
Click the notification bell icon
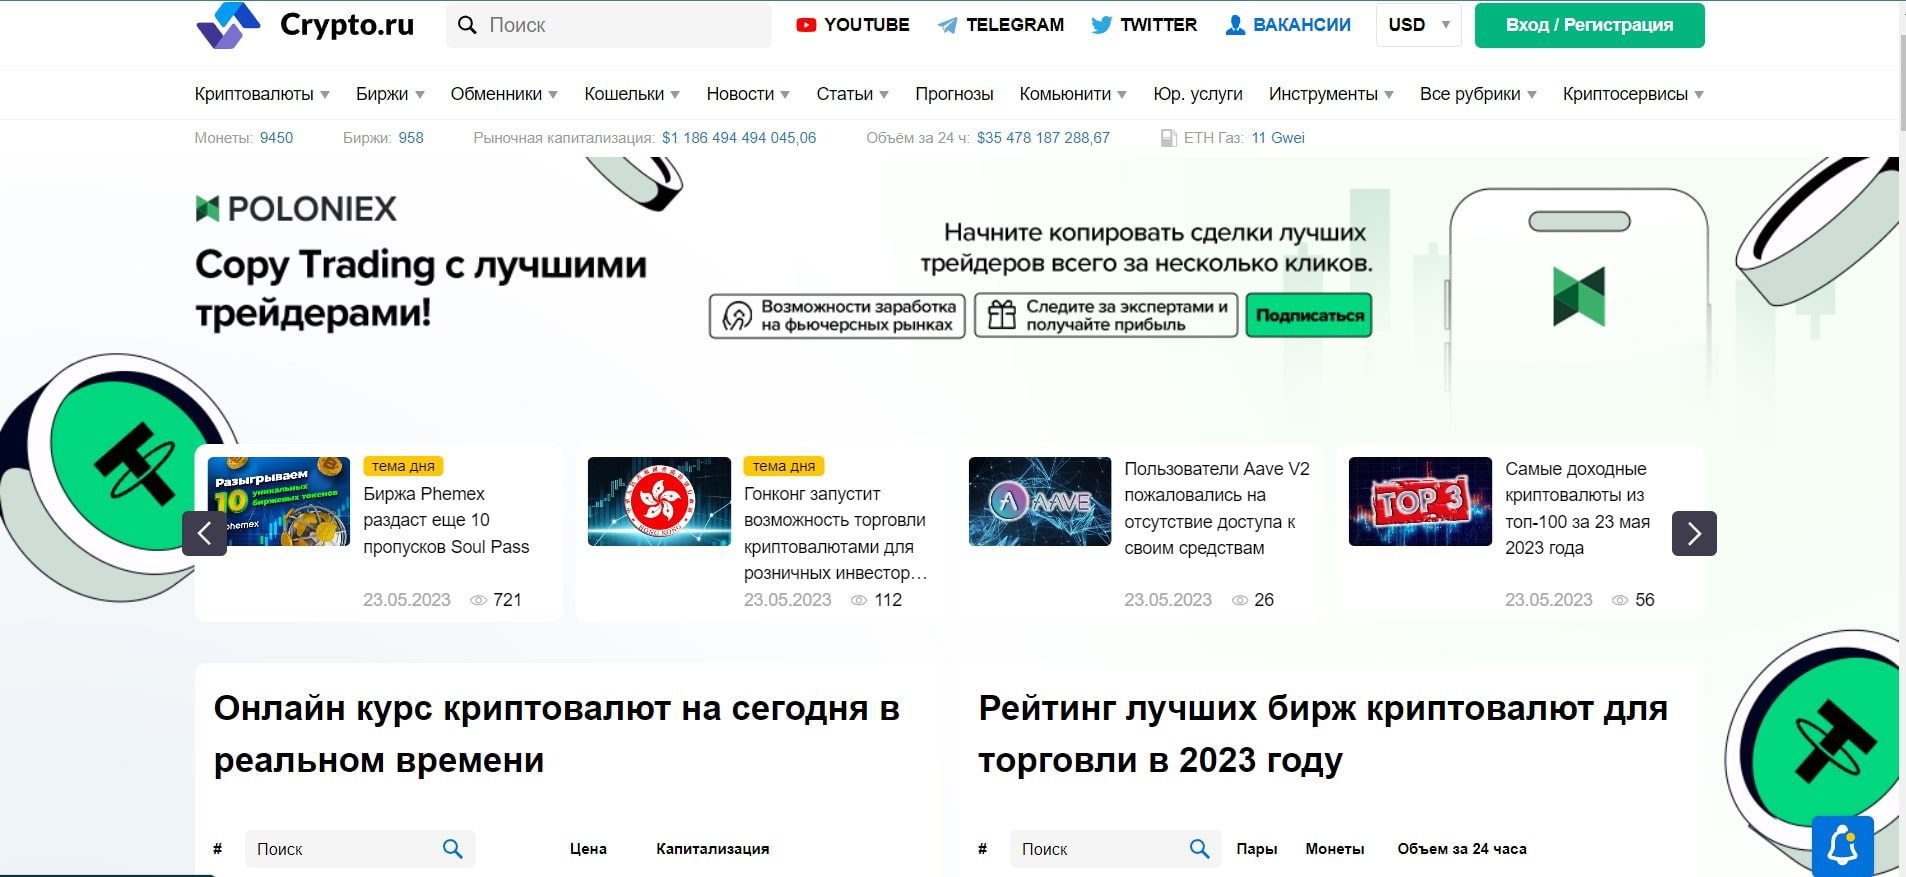(1843, 847)
